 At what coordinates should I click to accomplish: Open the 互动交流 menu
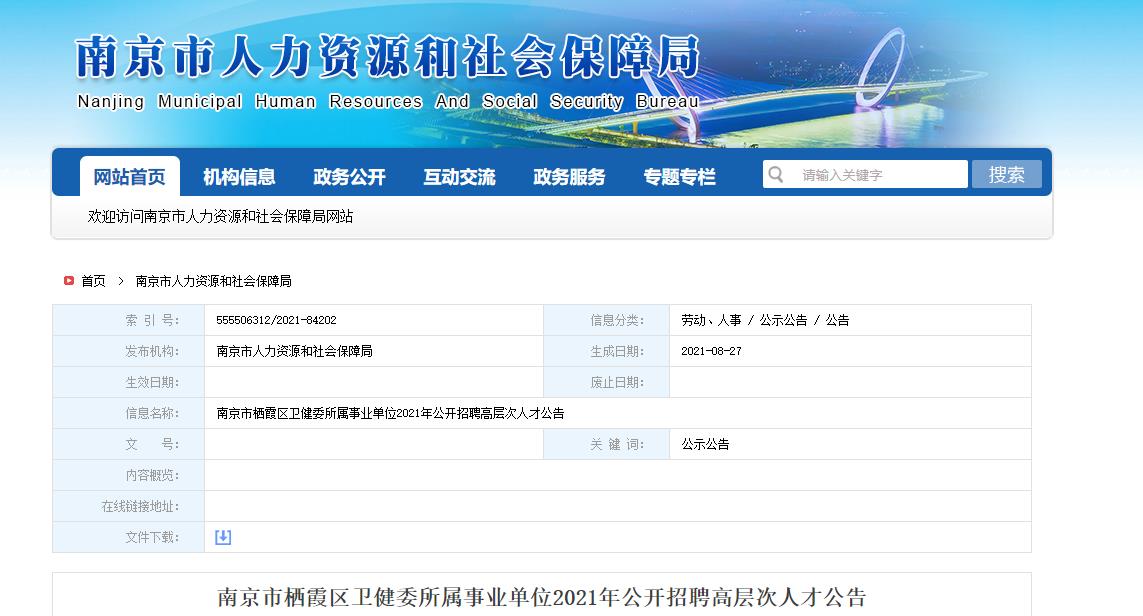459,176
